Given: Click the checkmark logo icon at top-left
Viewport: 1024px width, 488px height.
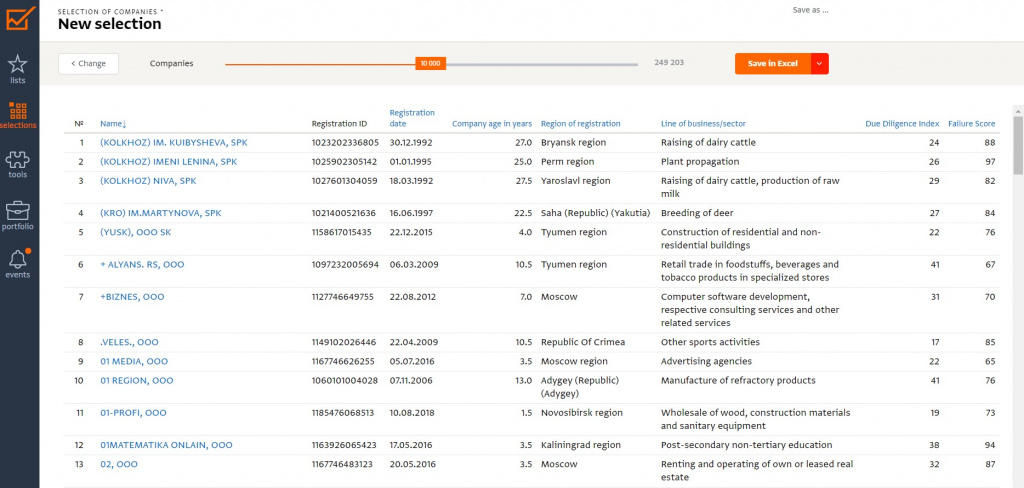Looking at the screenshot, I should pos(19,18).
